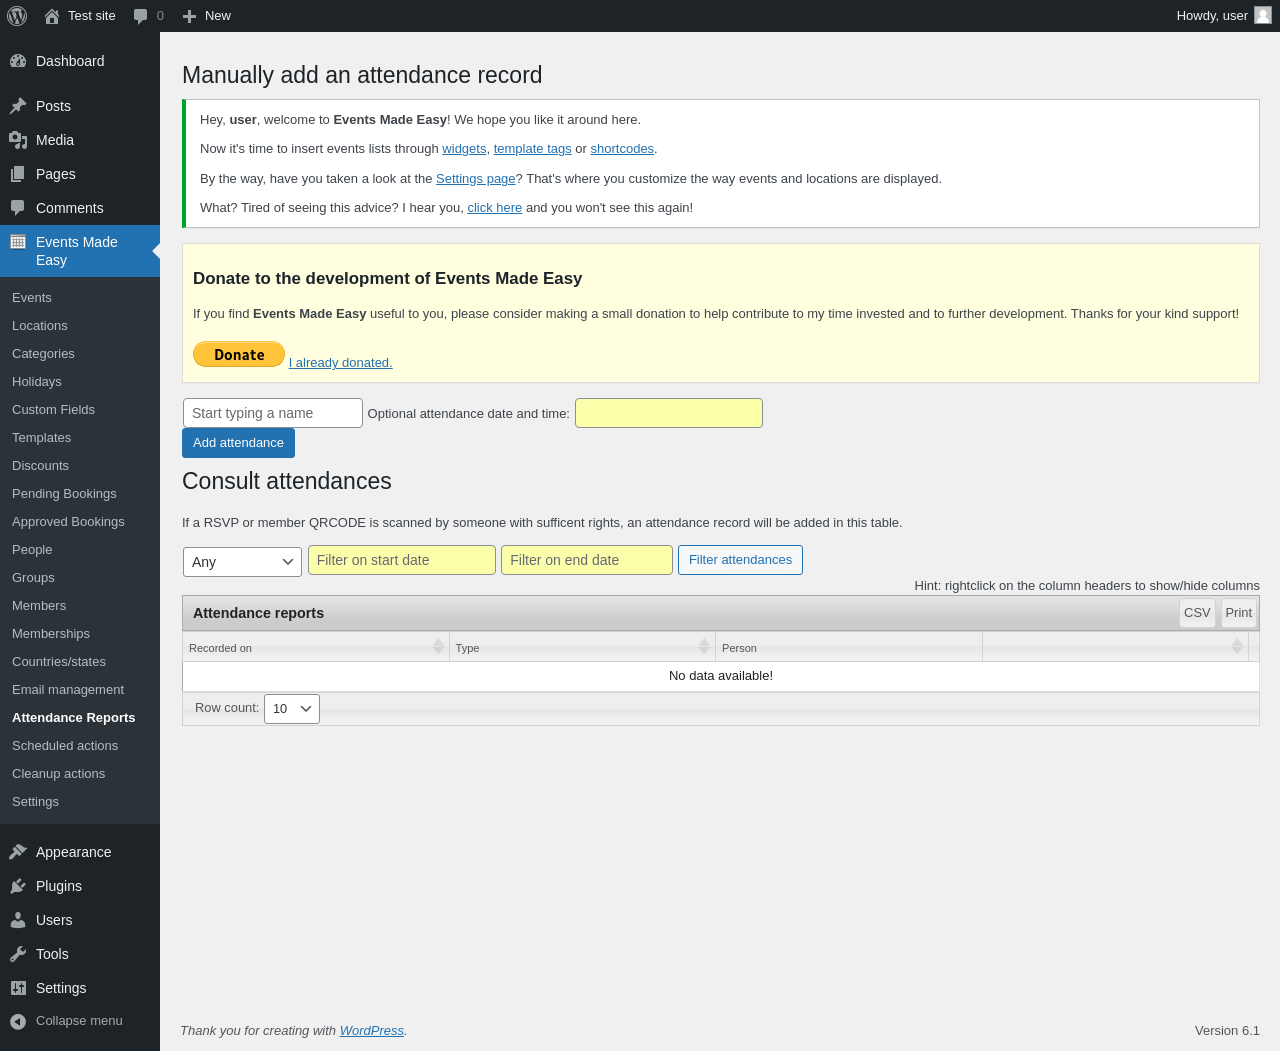Open Countries/states submenu item
The image size is (1280, 1051).
[59, 662]
